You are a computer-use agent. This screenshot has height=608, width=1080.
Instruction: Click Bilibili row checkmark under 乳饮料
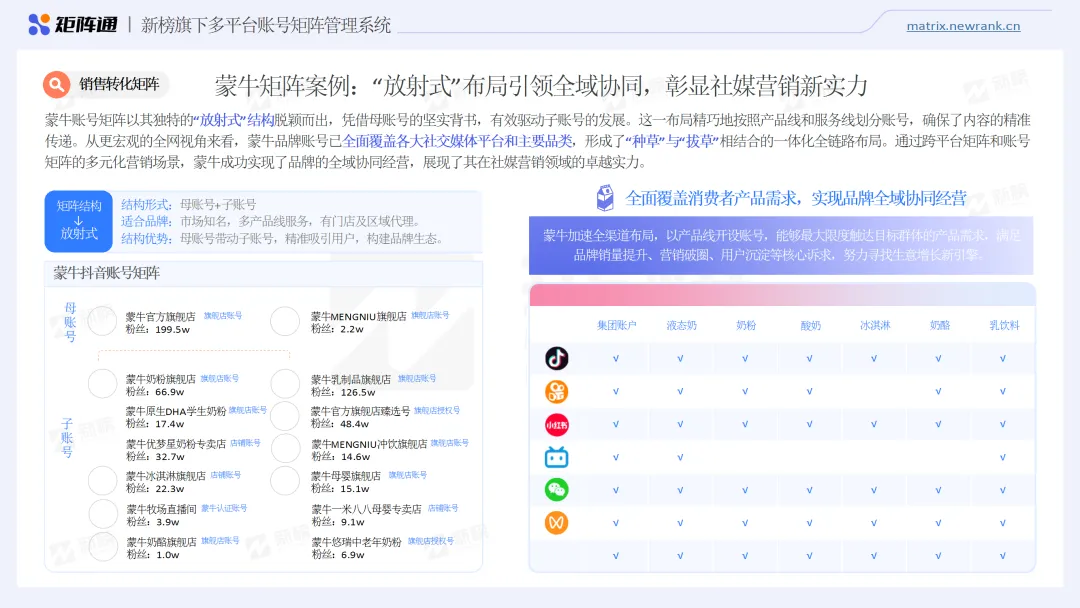coord(1002,457)
